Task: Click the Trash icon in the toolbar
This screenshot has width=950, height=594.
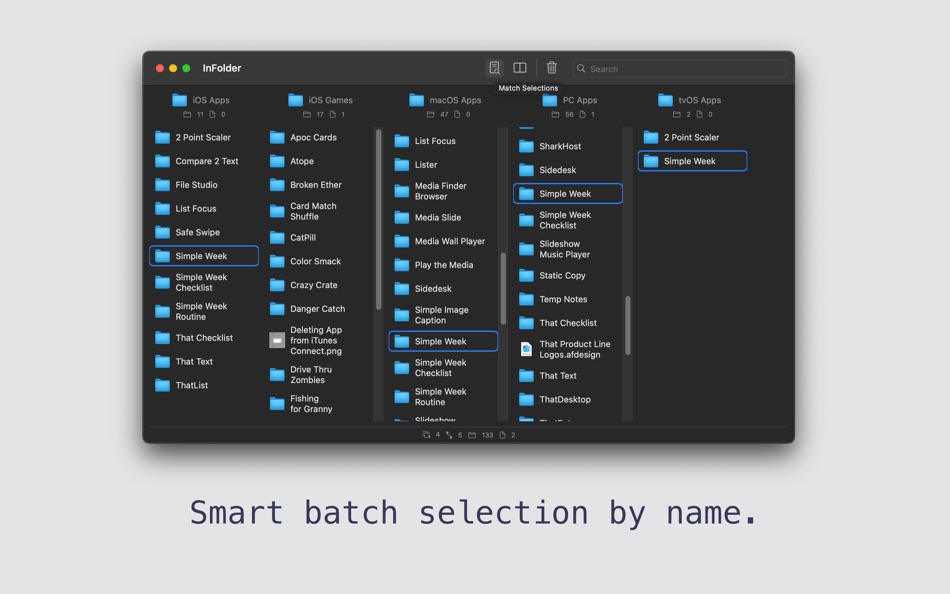Action: click(551, 67)
